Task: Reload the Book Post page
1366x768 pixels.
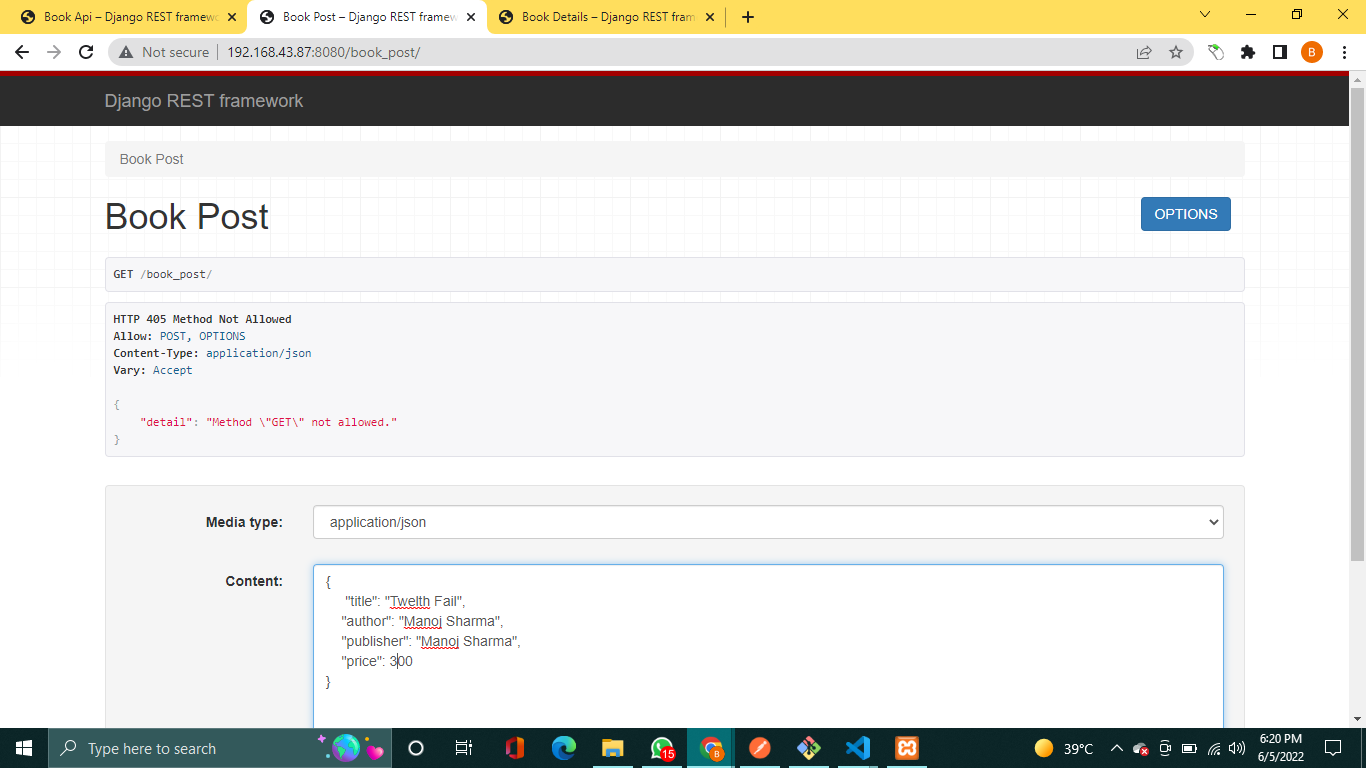Action: [x=86, y=52]
